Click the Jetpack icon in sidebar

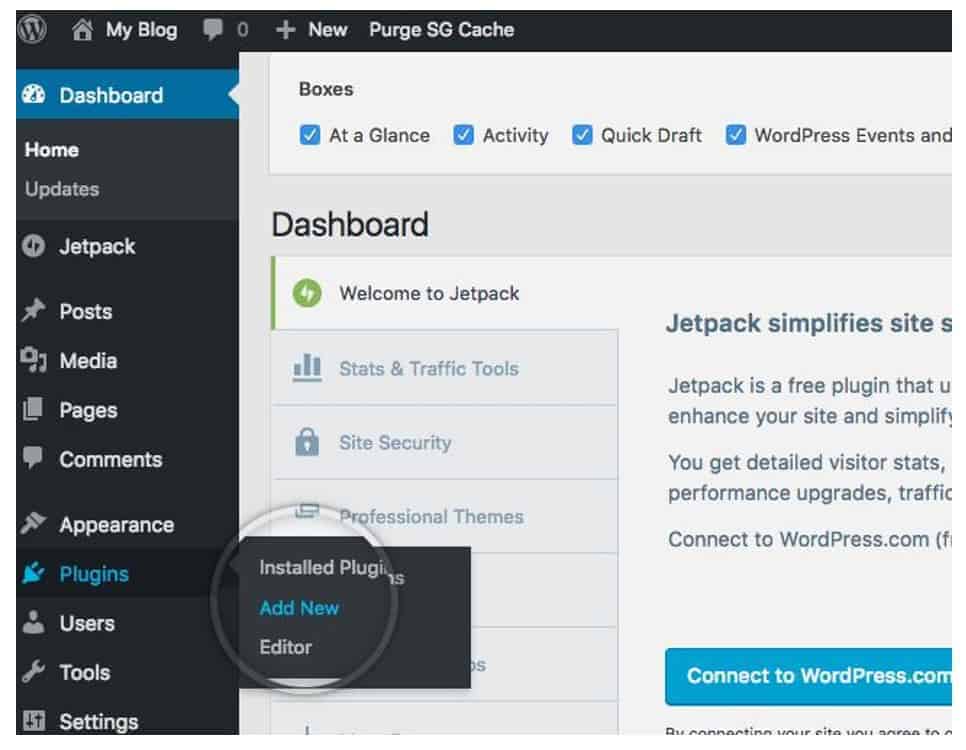(x=33, y=246)
